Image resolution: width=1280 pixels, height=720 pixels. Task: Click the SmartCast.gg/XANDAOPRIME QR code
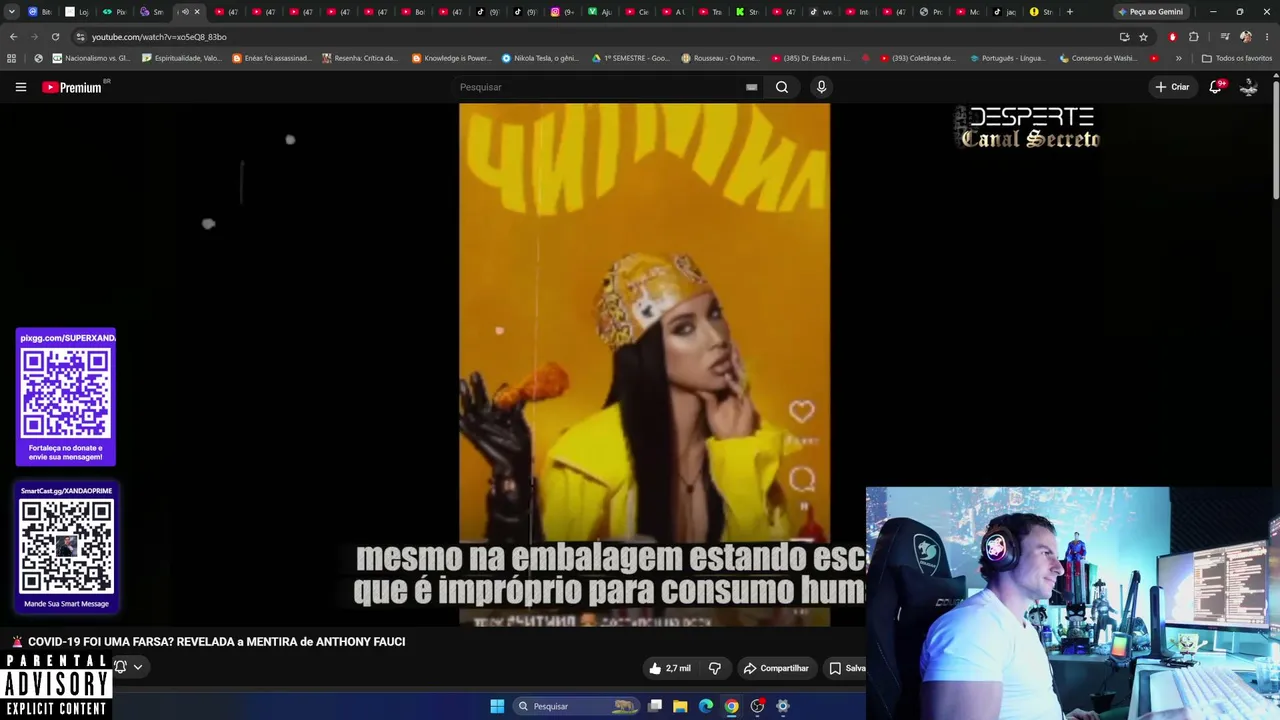pos(67,546)
